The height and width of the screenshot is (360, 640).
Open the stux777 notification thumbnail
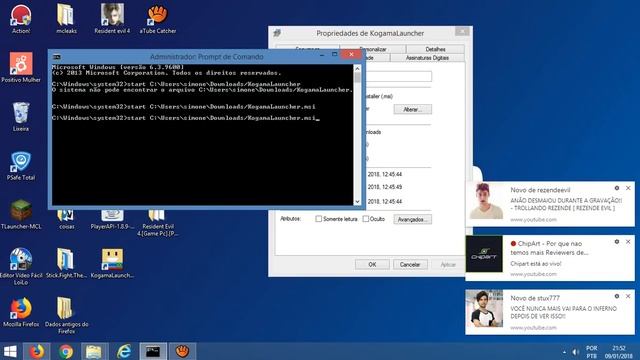(484, 309)
